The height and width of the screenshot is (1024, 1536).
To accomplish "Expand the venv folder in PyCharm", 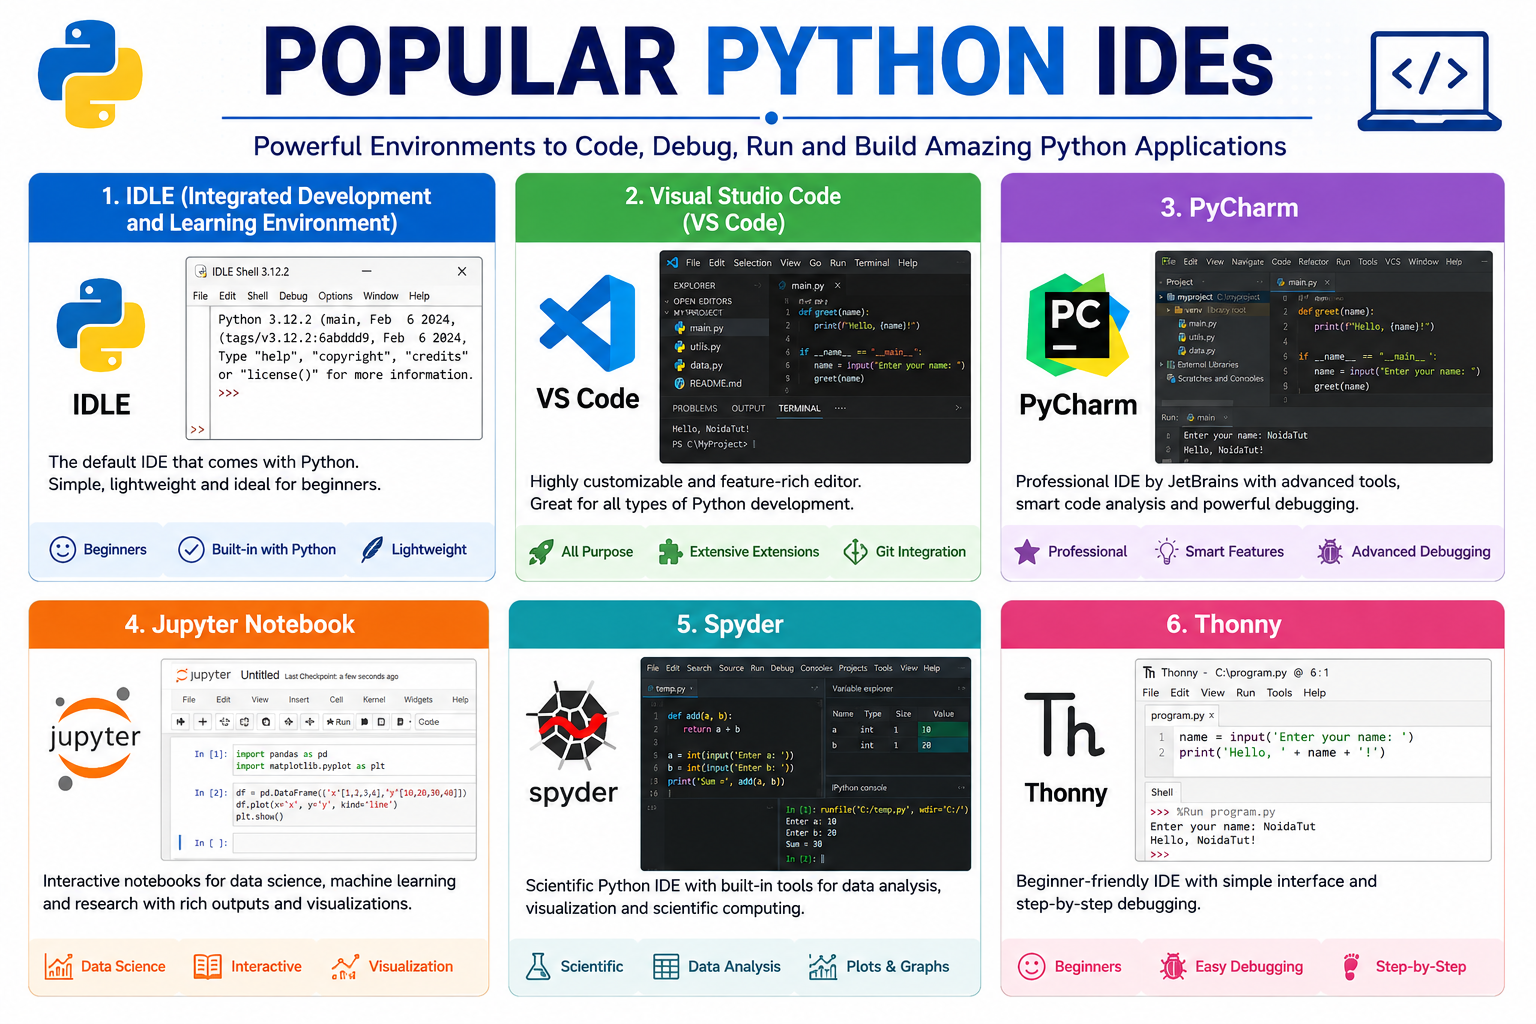I will 1168,310.
